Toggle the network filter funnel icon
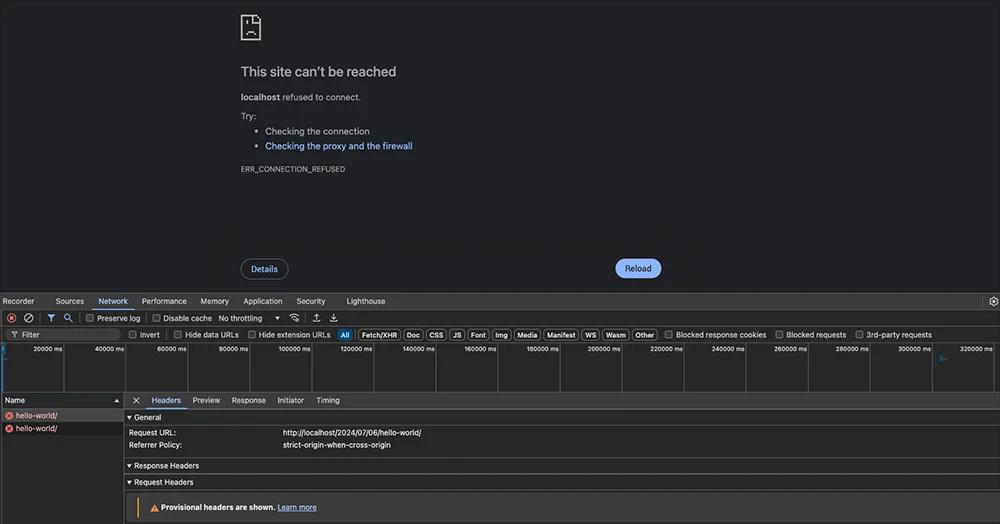This screenshot has width=1000, height=524. click(x=51, y=318)
